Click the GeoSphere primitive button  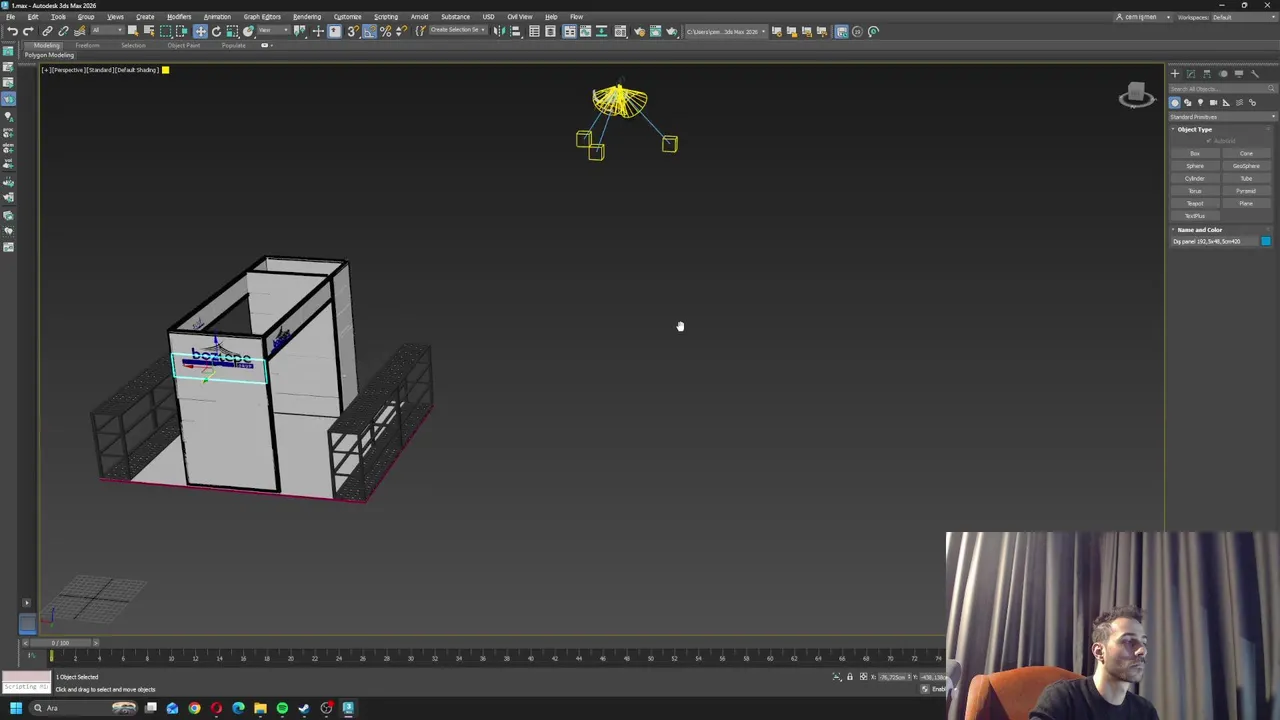[1246, 166]
